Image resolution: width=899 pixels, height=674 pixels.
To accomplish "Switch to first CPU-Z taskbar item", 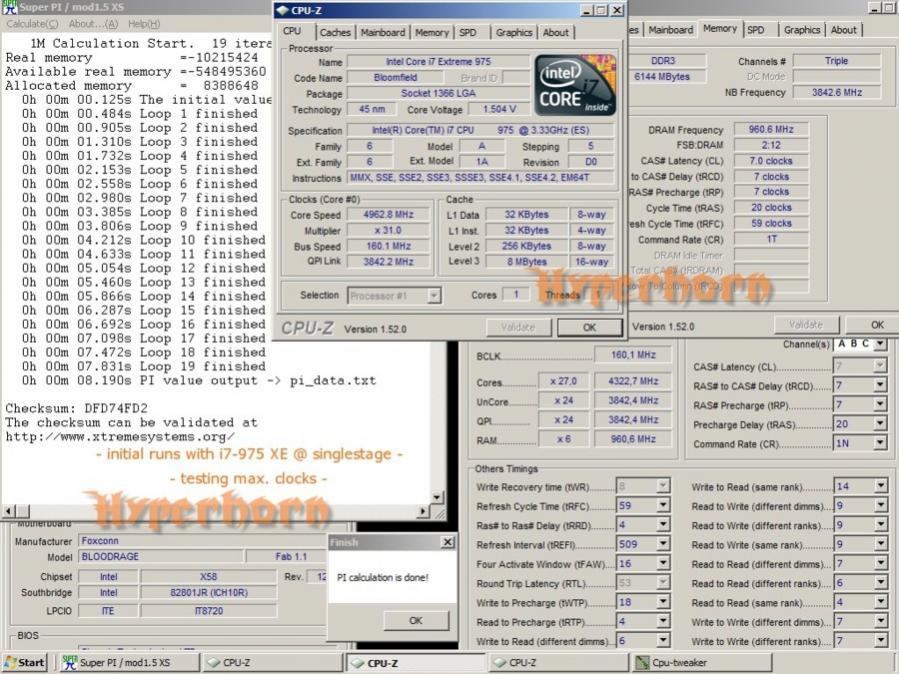I will pos(272,663).
